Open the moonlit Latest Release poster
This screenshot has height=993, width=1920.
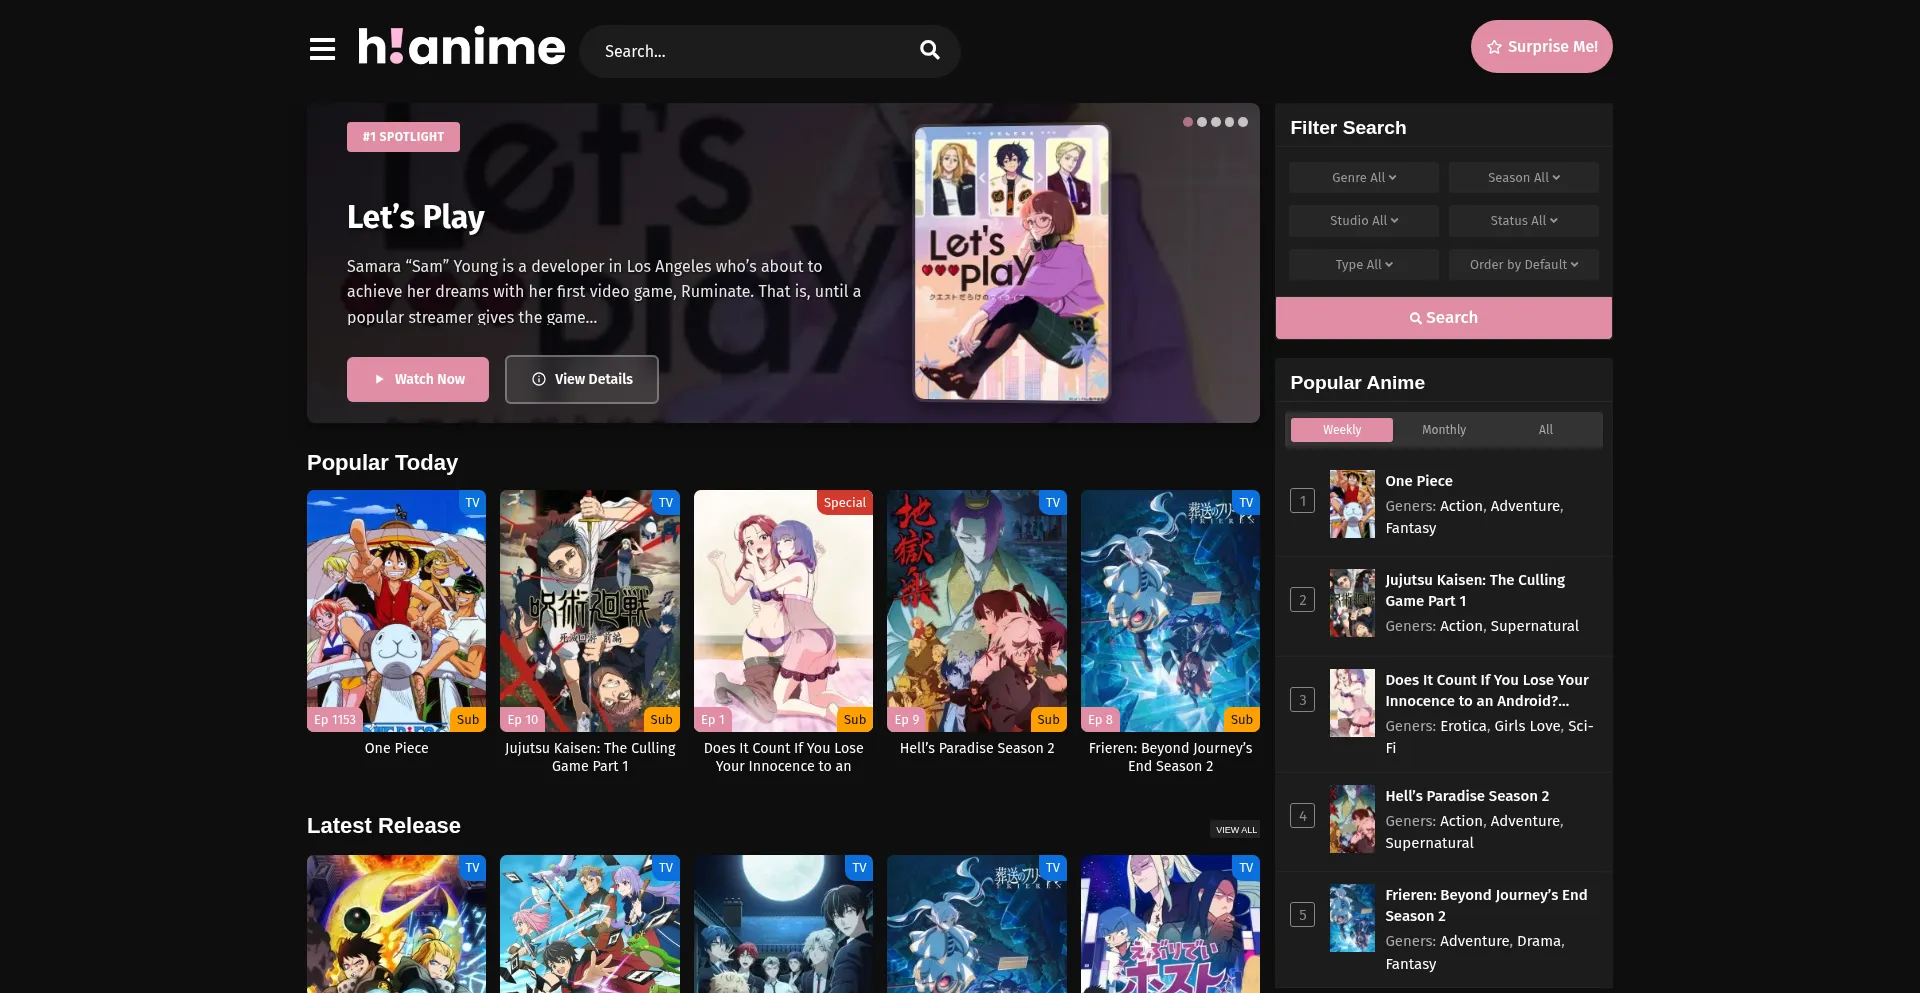click(783, 924)
